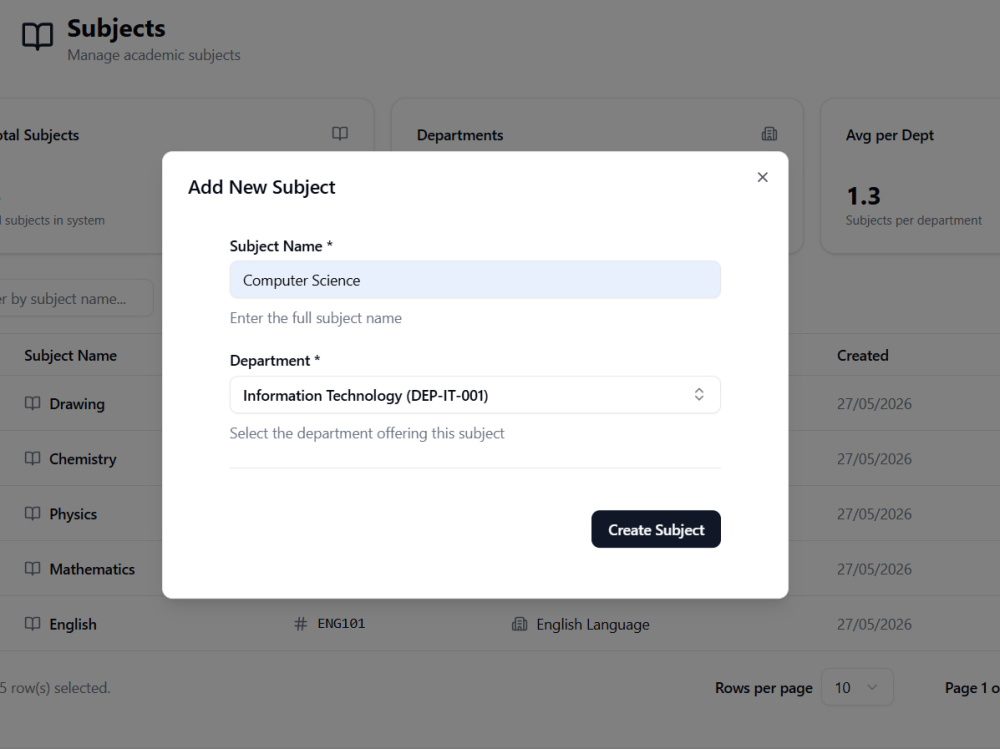Image resolution: width=1000 pixels, height=749 pixels.
Task: Sort by the Subject Name column header
Action: (70, 355)
